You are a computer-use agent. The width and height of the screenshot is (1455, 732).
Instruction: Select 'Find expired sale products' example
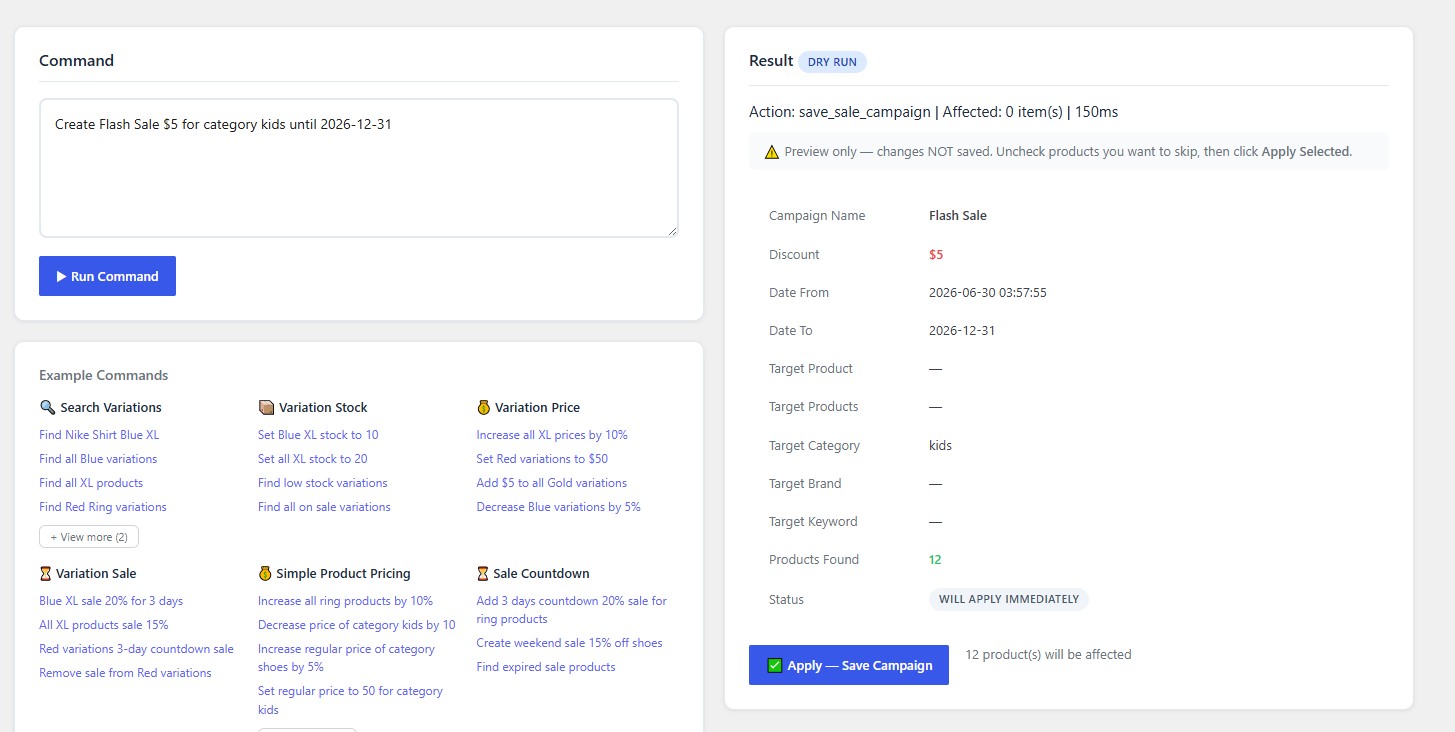(546, 667)
